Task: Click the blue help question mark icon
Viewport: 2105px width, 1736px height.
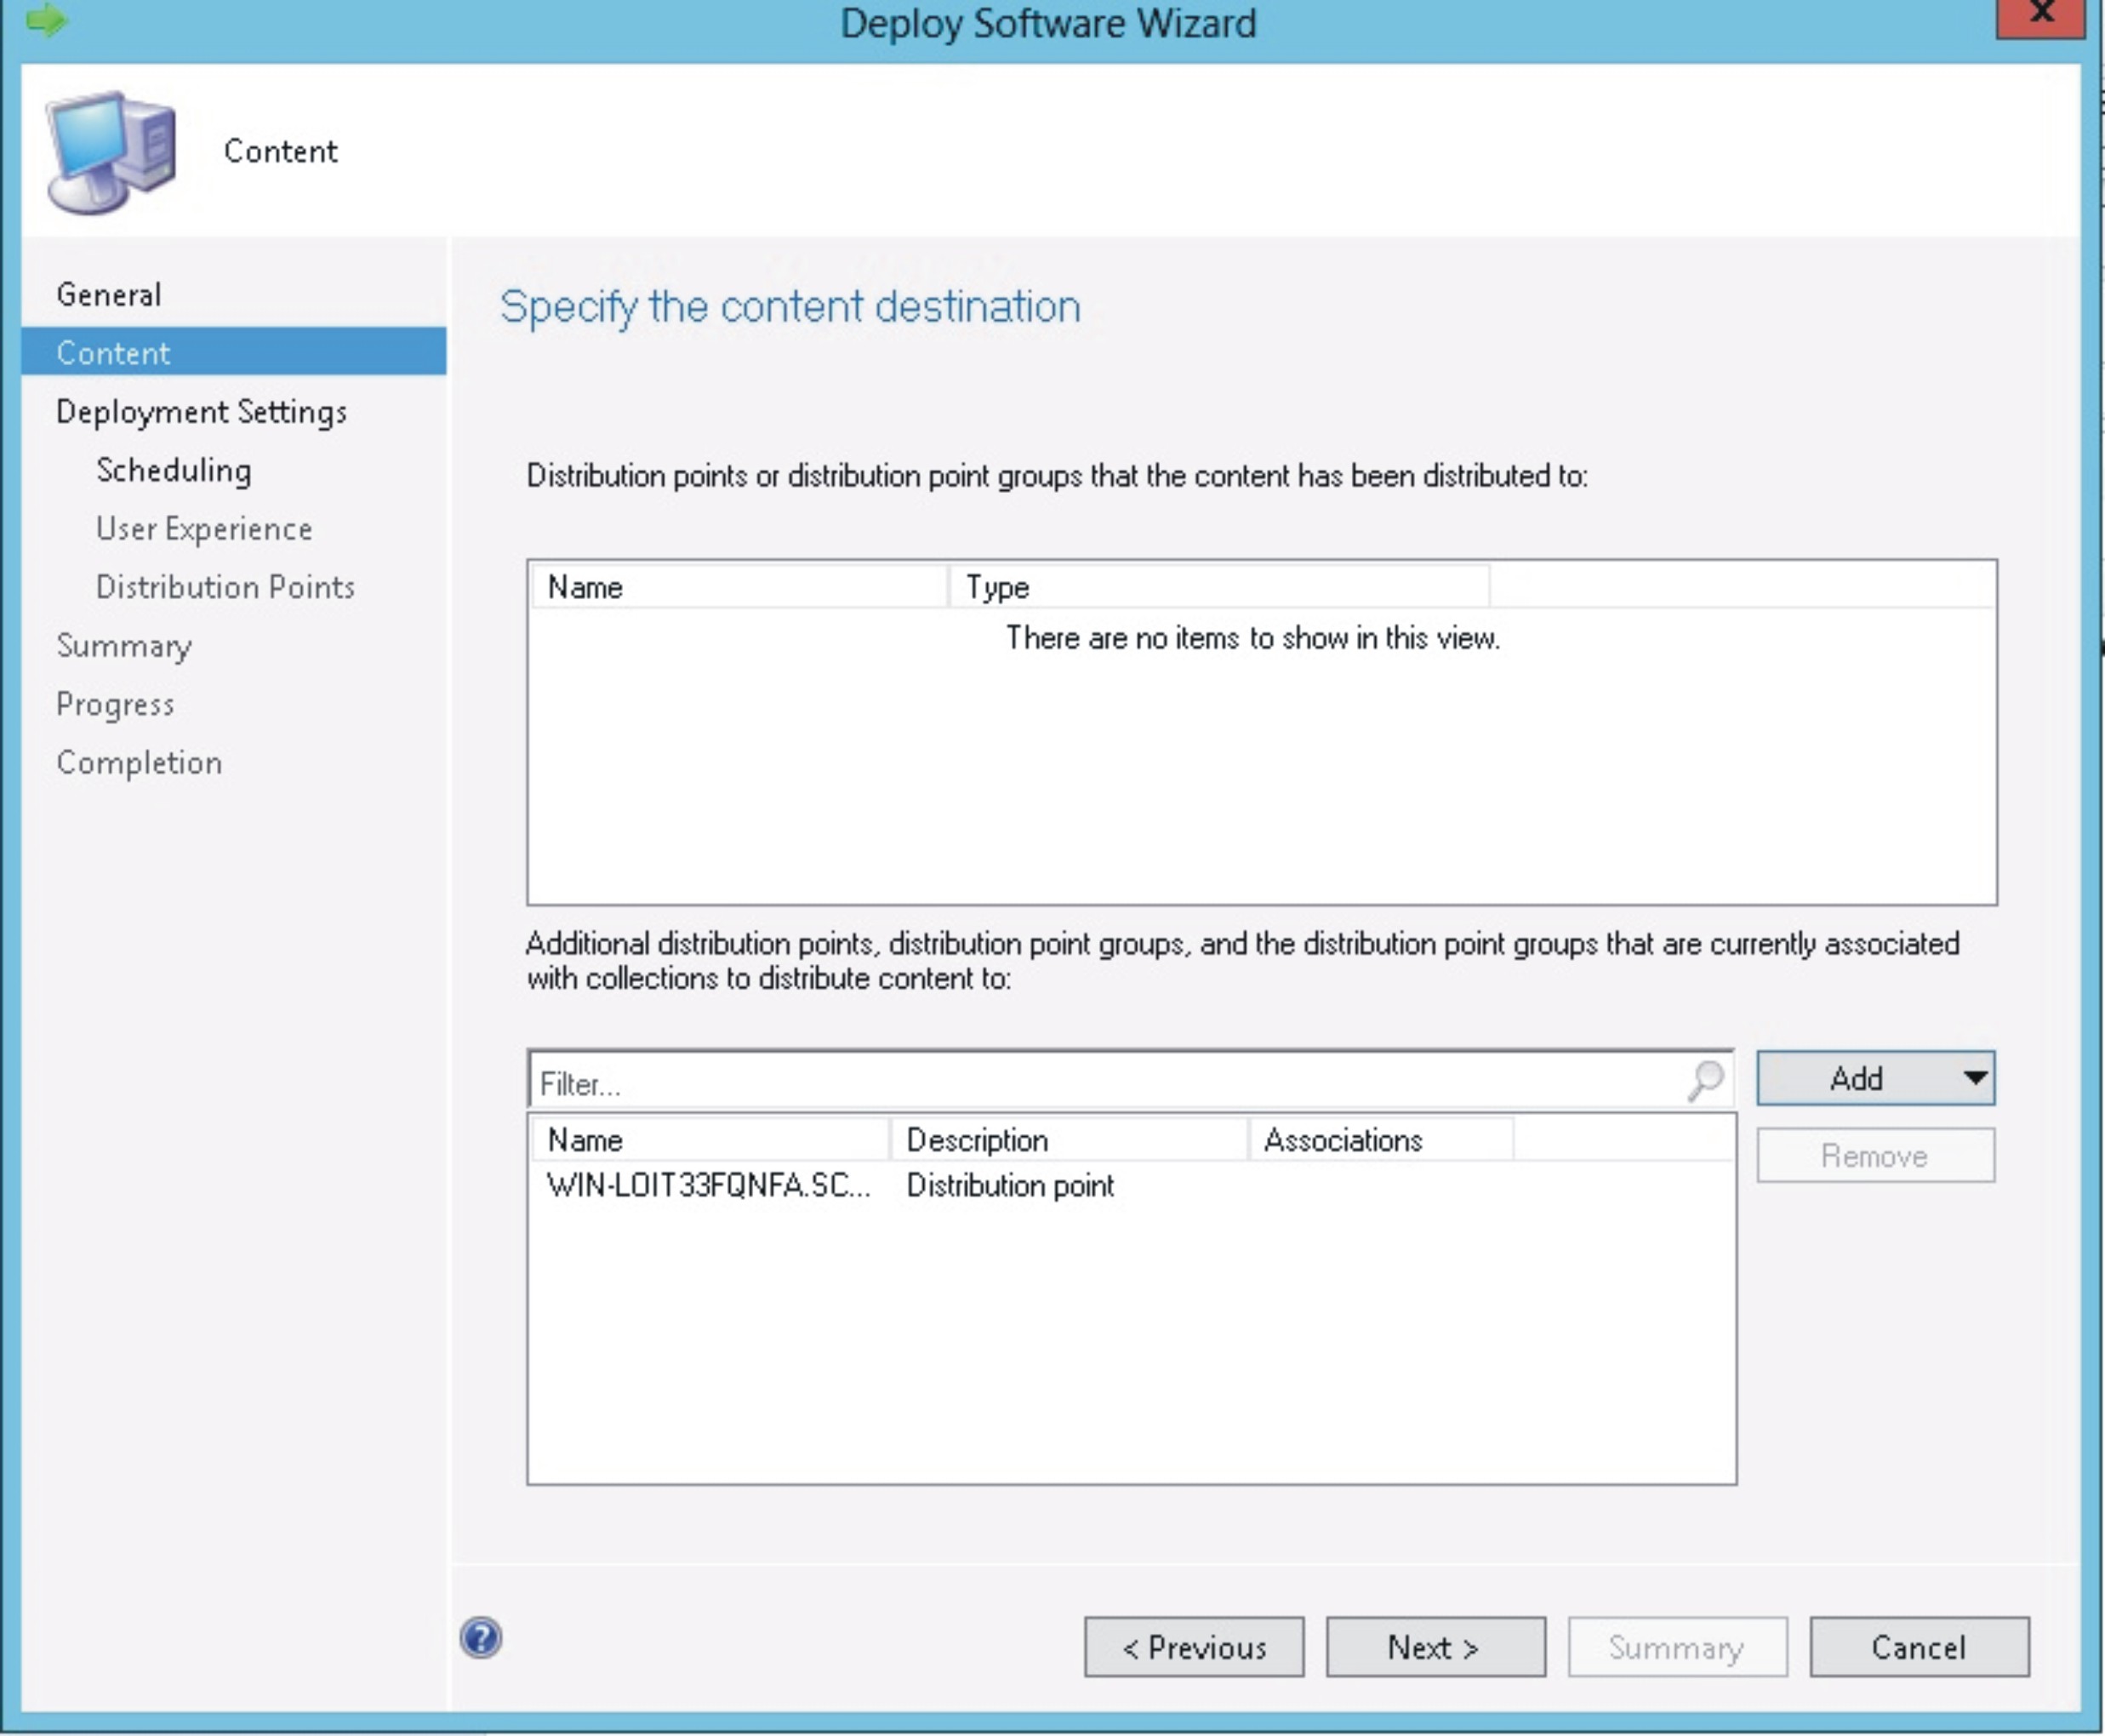Action: (481, 1638)
